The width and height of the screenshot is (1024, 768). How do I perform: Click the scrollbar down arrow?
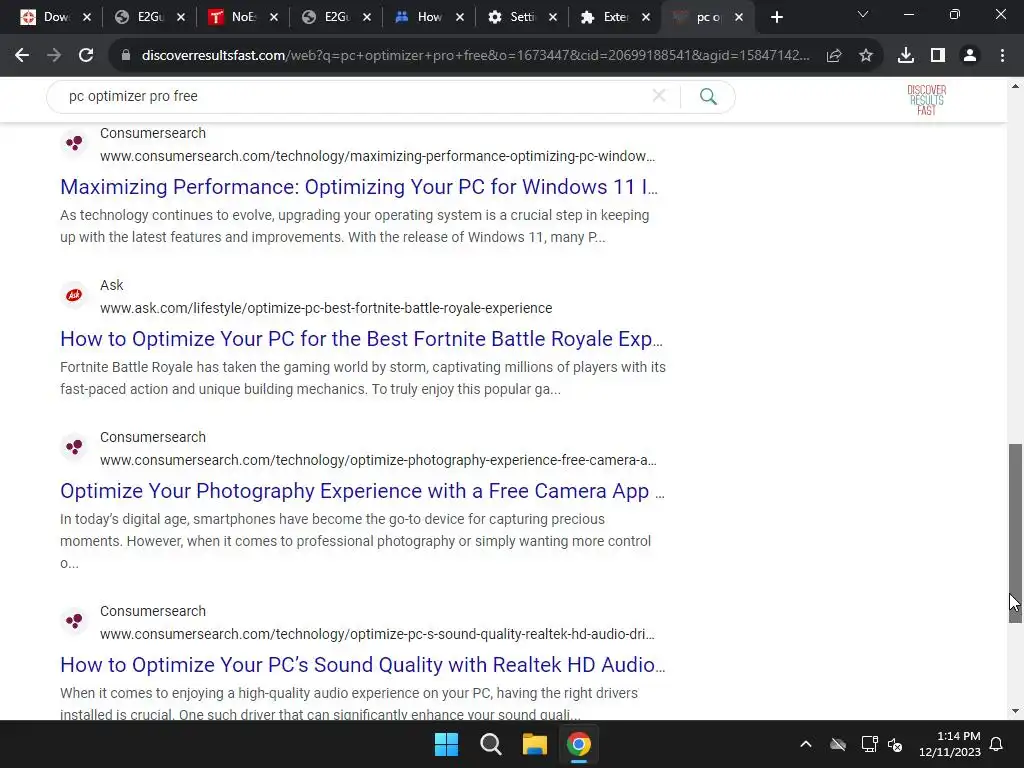pos(1015,711)
